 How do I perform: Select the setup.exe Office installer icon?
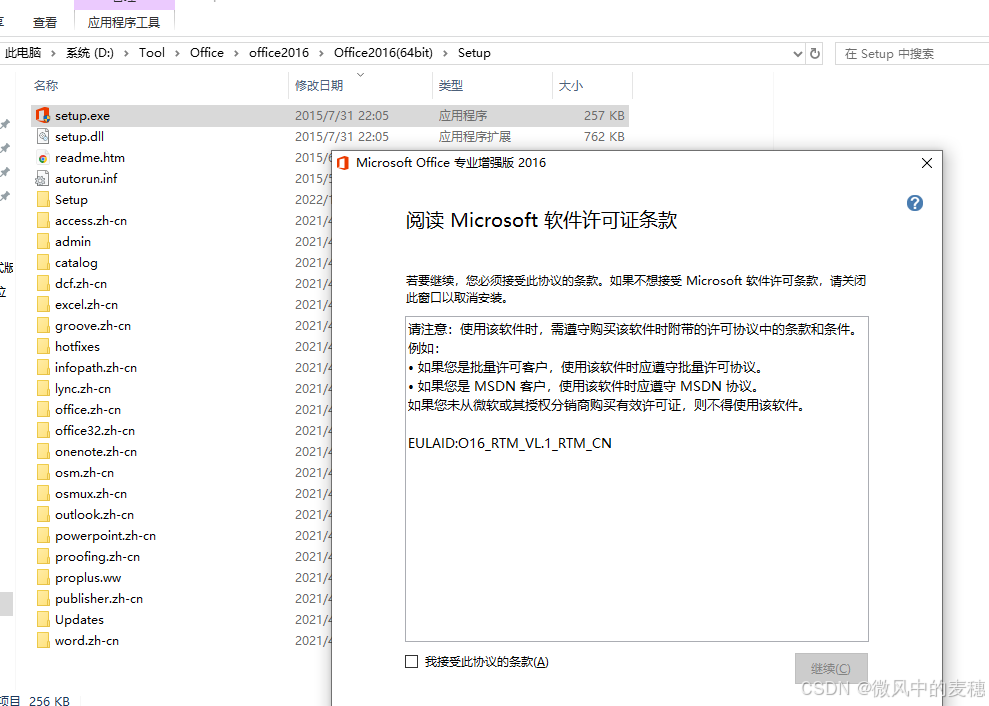pyautogui.click(x=43, y=115)
